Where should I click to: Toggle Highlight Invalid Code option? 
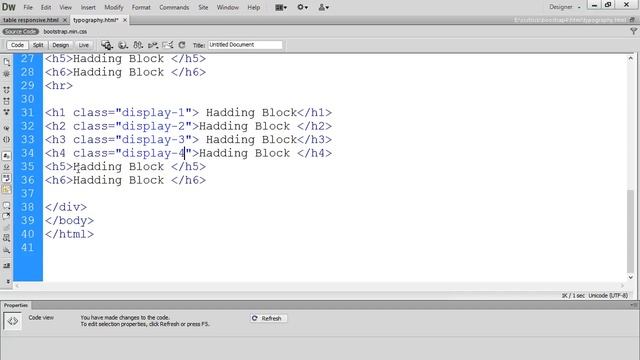pos(7,167)
